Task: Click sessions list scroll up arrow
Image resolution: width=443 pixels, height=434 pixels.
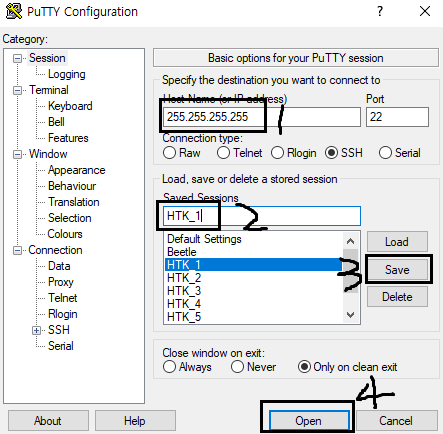Action: point(350,241)
